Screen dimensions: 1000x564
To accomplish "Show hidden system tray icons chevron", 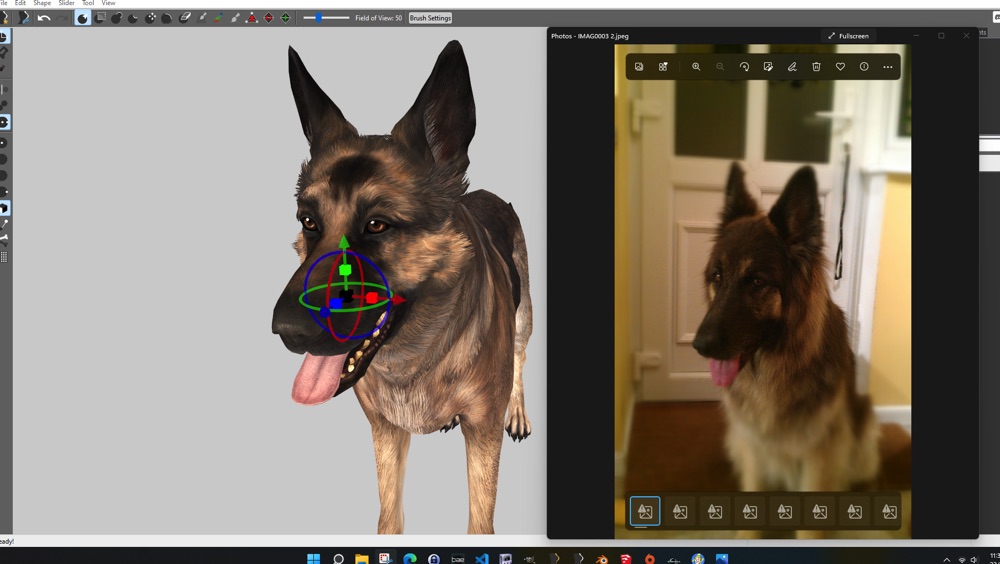I will 946,560.
